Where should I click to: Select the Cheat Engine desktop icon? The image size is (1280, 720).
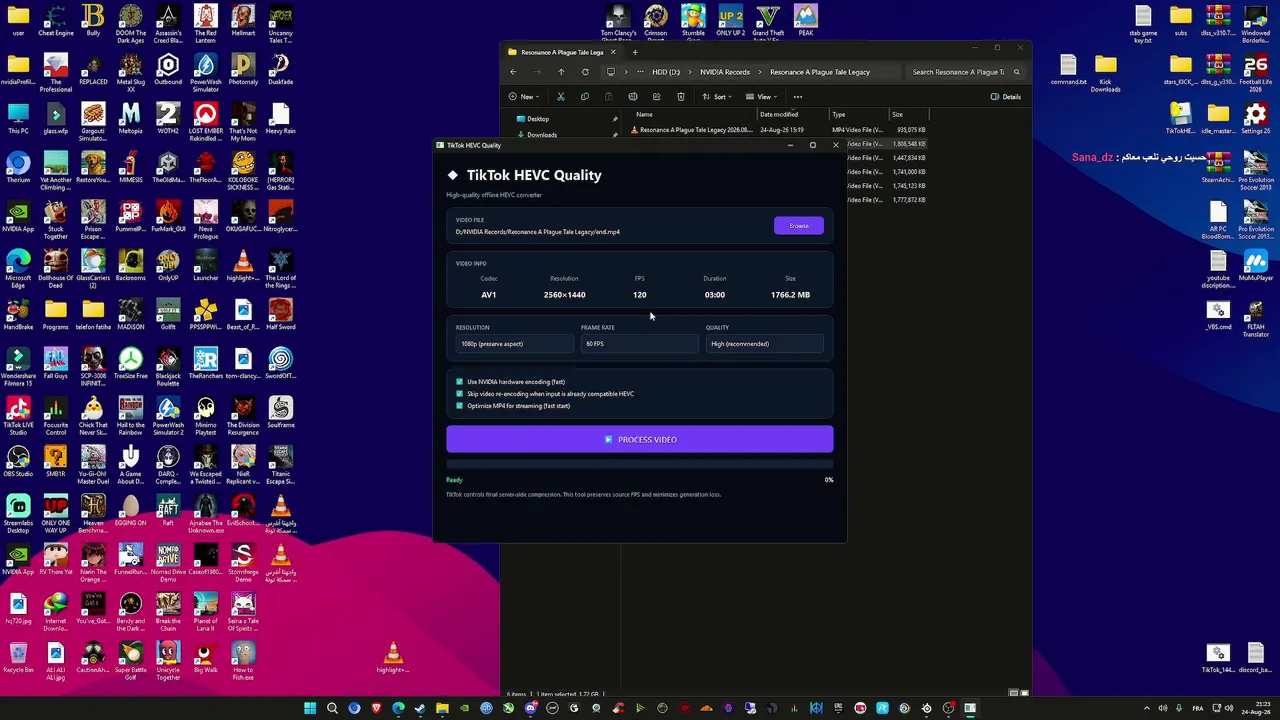[x=56, y=21]
